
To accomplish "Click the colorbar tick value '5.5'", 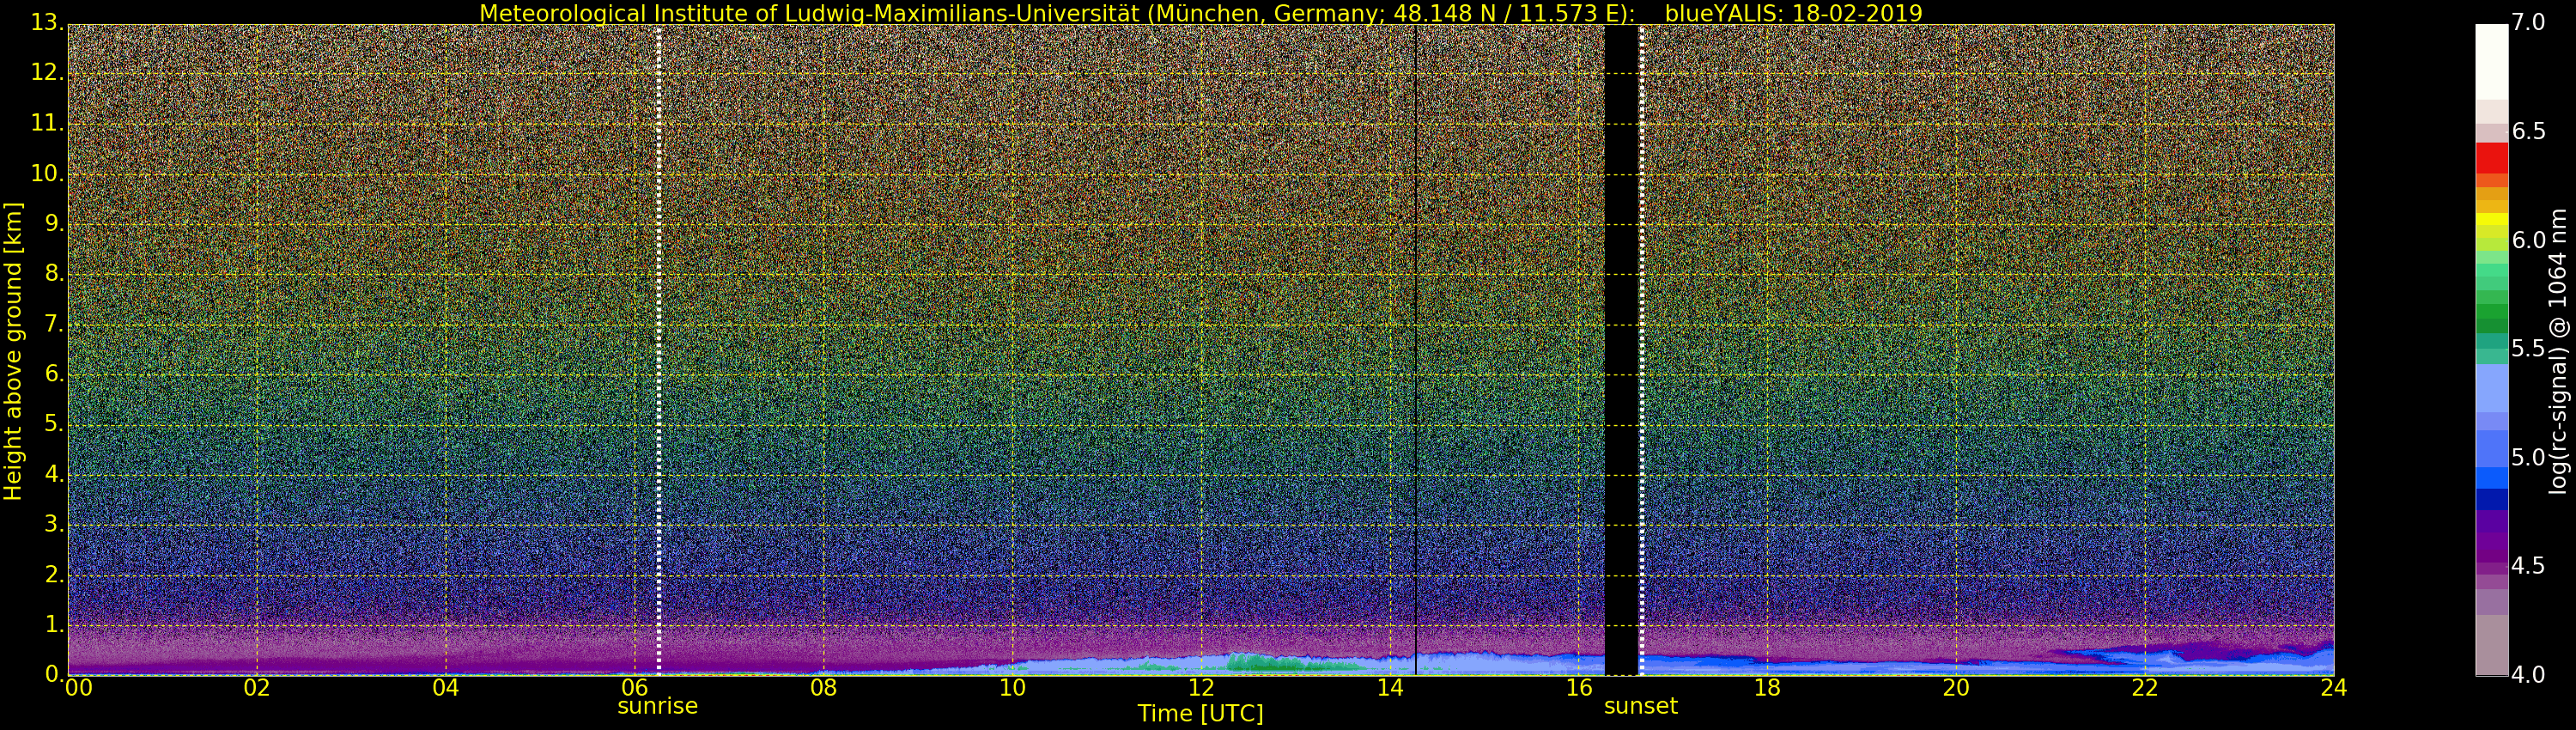I will [x=2528, y=349].
